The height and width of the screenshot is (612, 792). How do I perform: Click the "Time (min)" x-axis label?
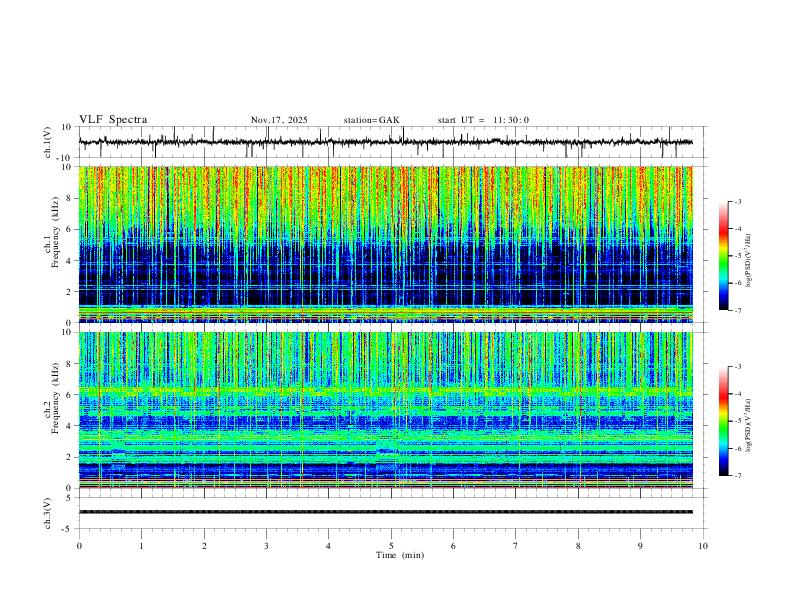click(x=400, y=555)
